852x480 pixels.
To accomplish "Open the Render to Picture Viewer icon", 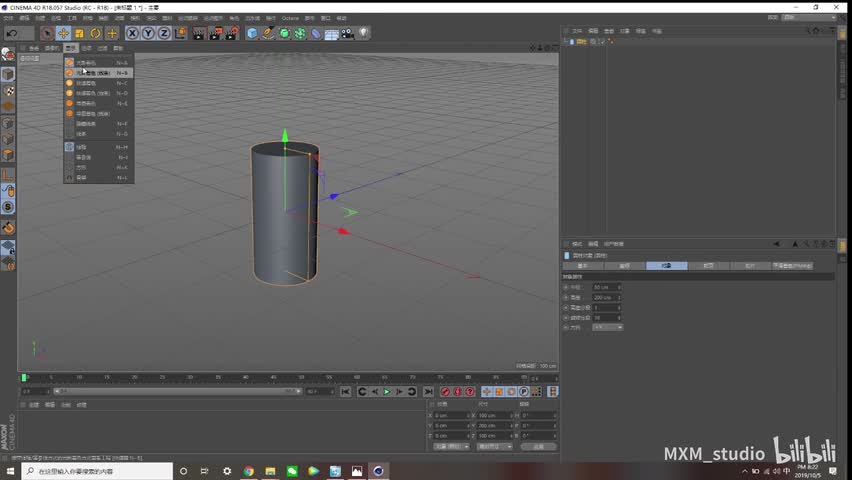I will tap(214, 33).
